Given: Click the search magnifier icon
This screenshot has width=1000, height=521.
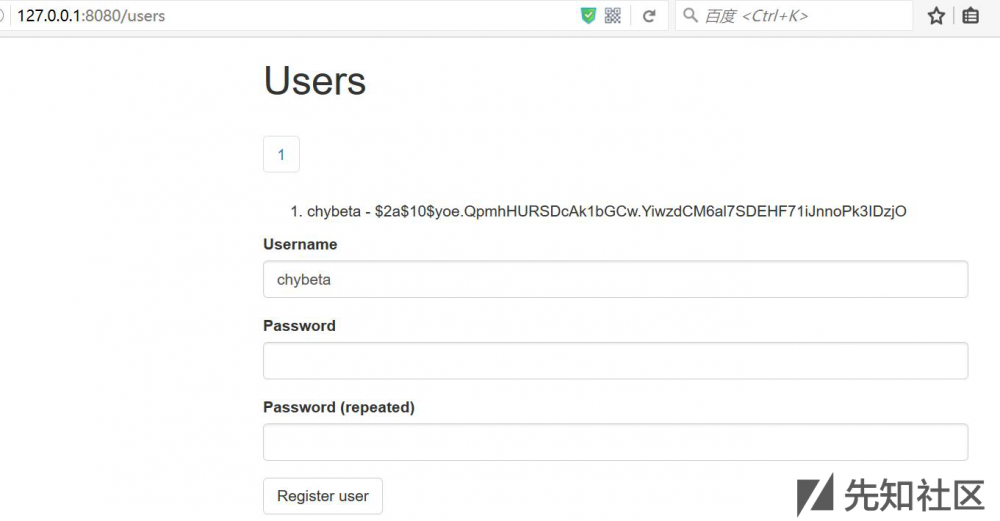Looking at the screenshot, I should point(690,15).
